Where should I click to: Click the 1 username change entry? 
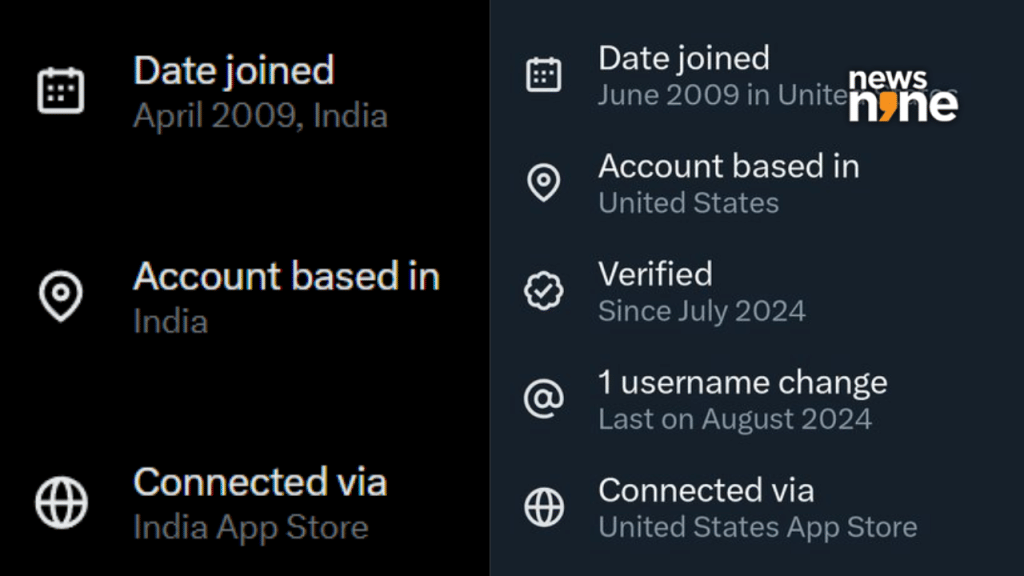pos(742,381)
